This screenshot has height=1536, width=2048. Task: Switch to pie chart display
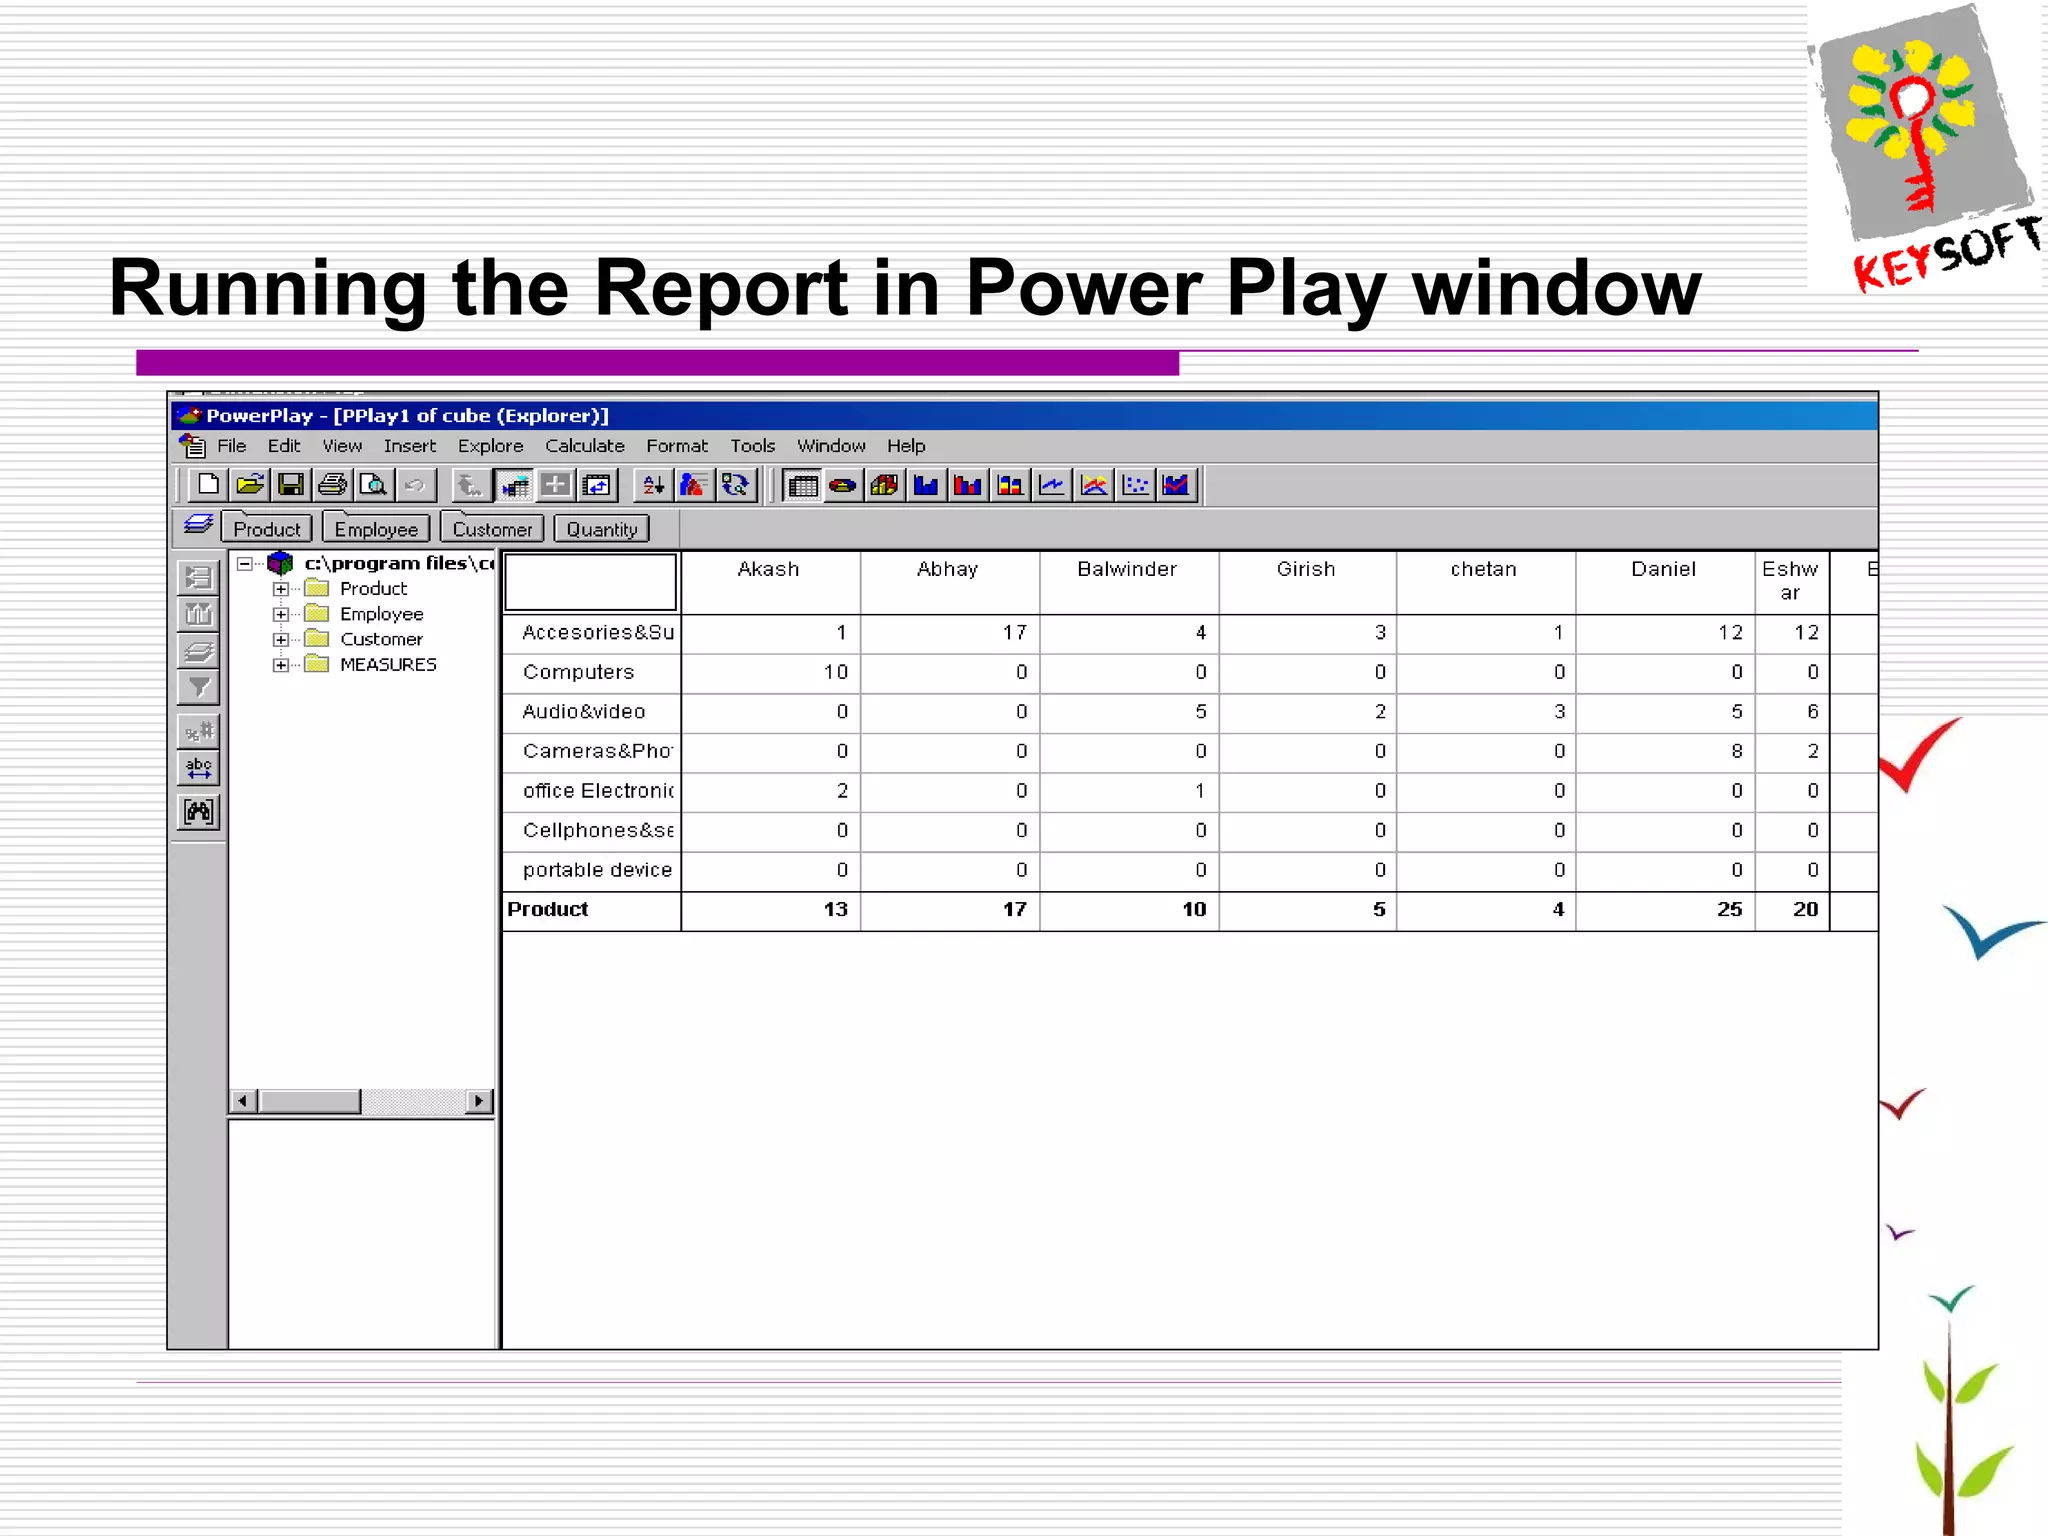coord(843,487)
